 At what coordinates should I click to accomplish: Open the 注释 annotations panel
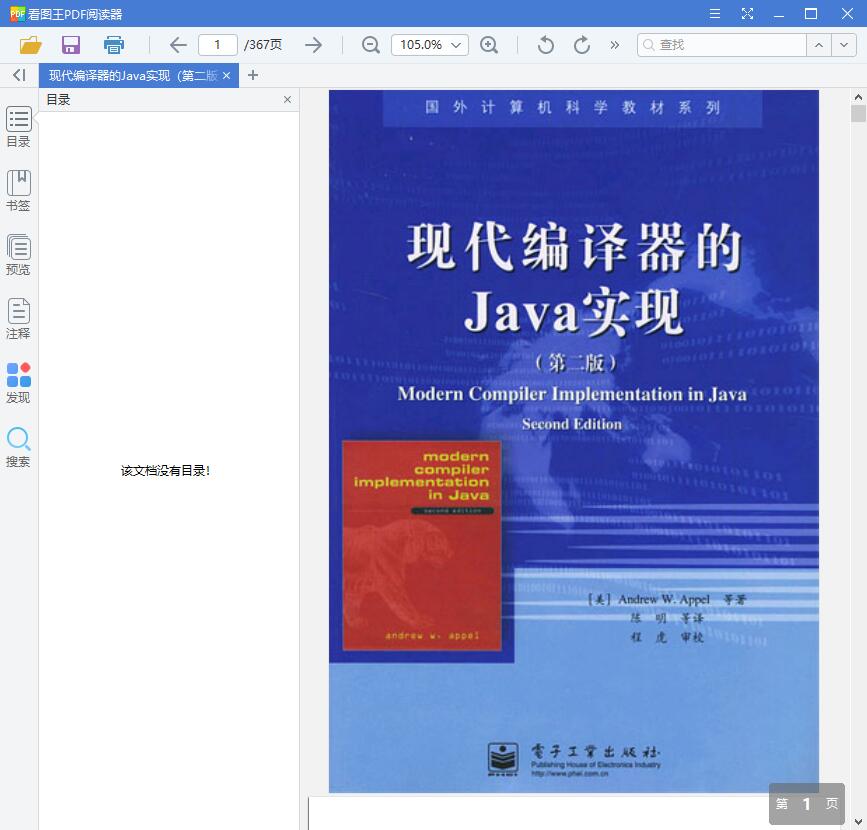click(x=19, y=319)
